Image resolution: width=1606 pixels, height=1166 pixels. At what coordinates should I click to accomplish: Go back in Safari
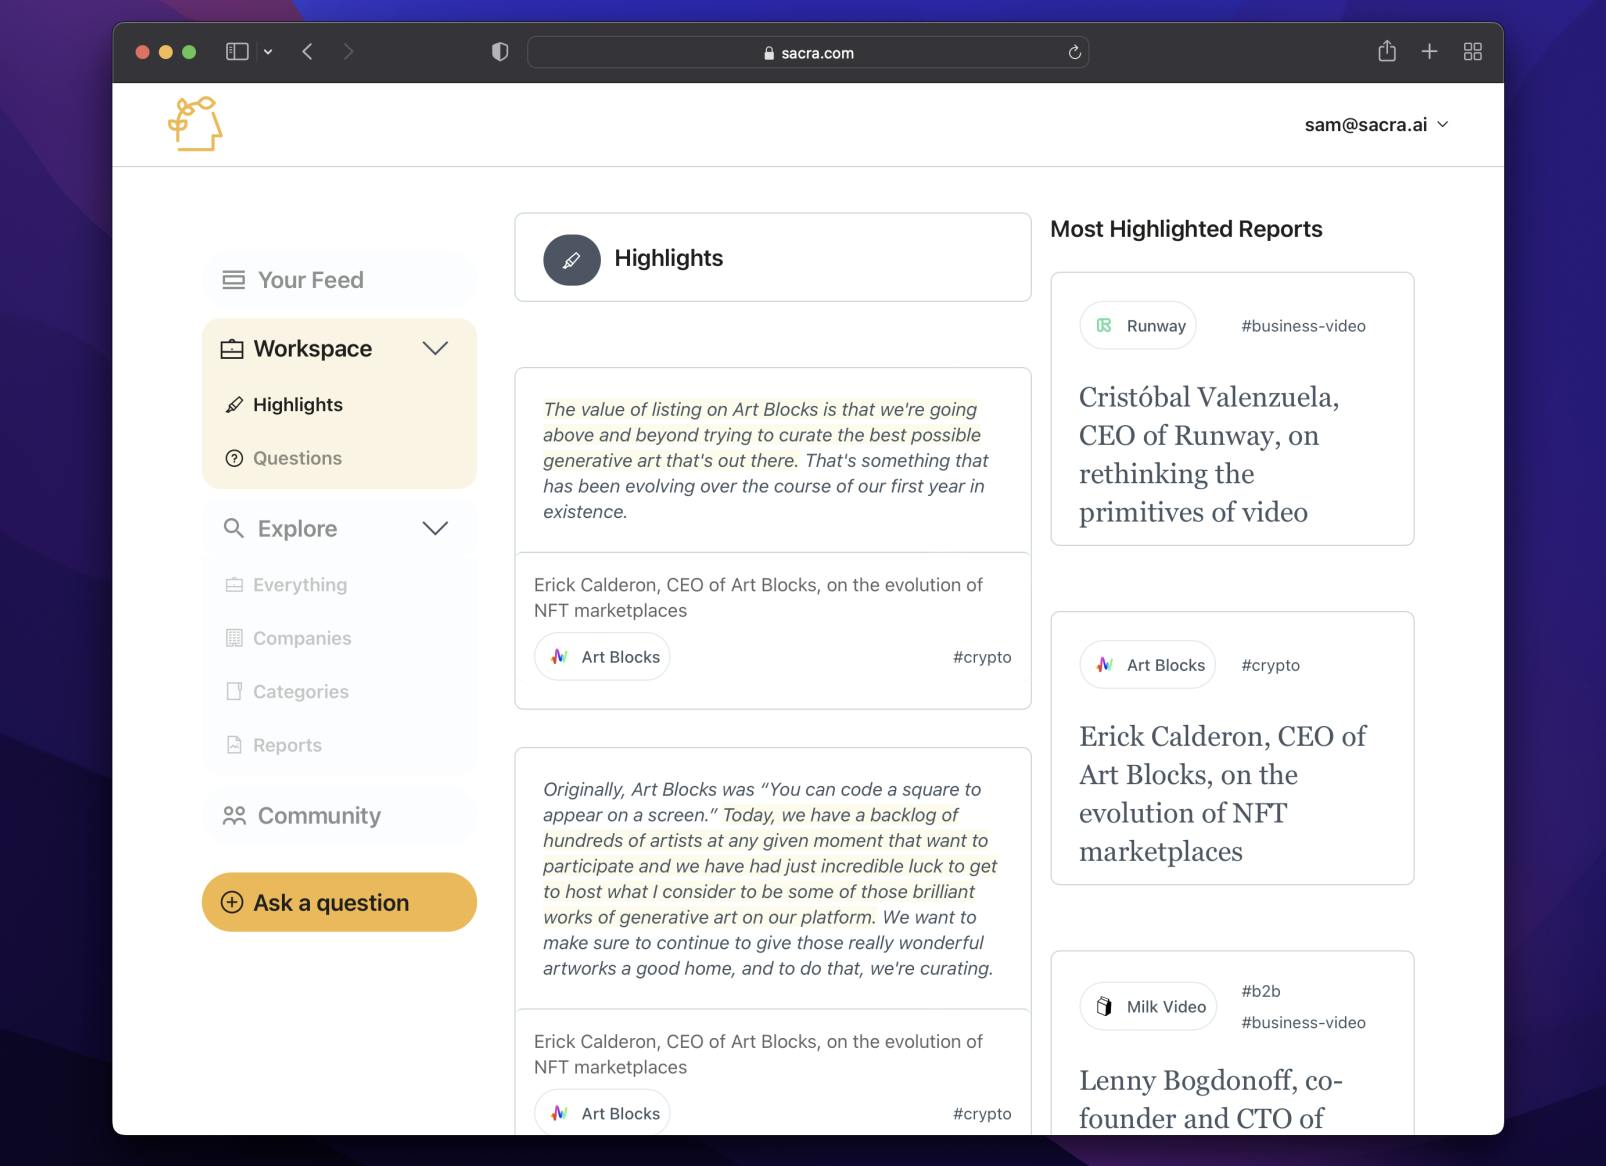point(307,52)
